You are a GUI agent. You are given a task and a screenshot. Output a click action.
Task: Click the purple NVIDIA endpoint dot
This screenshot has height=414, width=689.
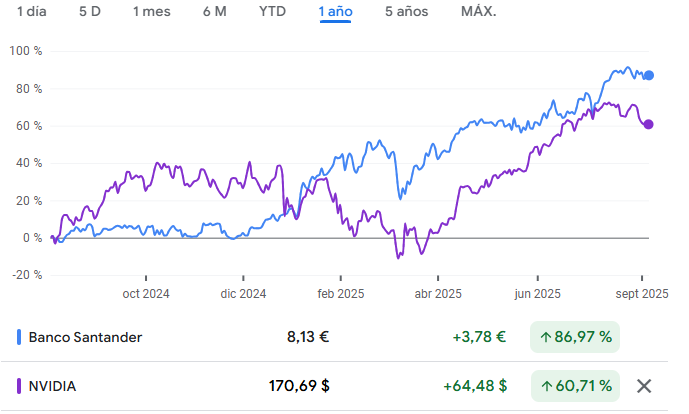click(x=649, y=124)
